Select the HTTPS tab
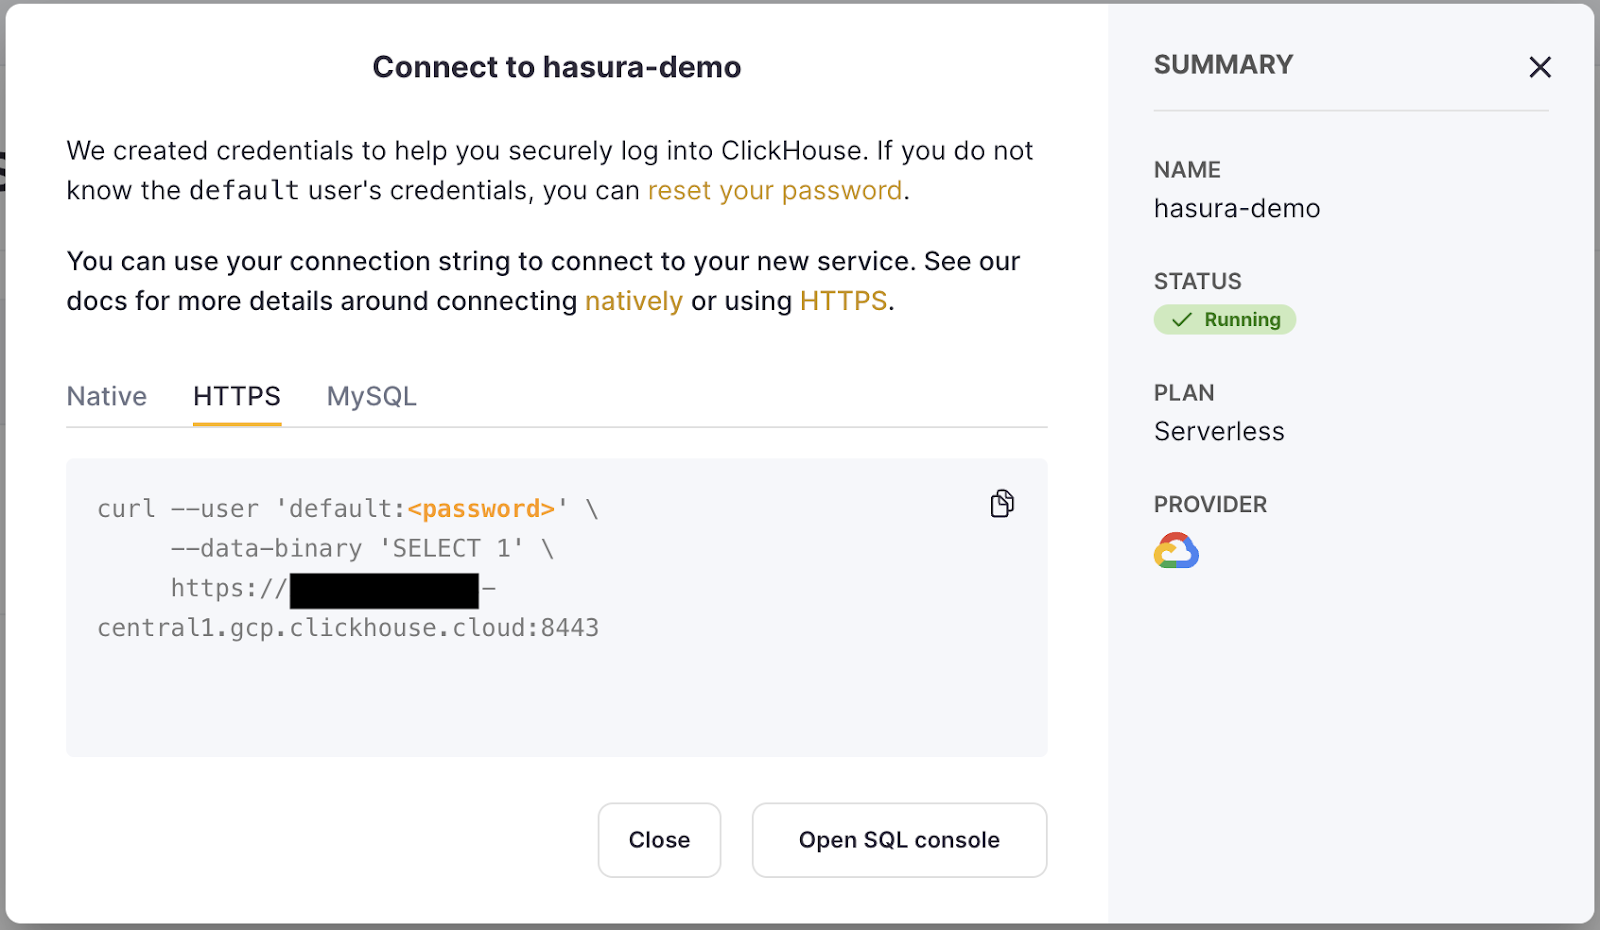Viewport: 1600px width, 930px height. coord(237,396)
